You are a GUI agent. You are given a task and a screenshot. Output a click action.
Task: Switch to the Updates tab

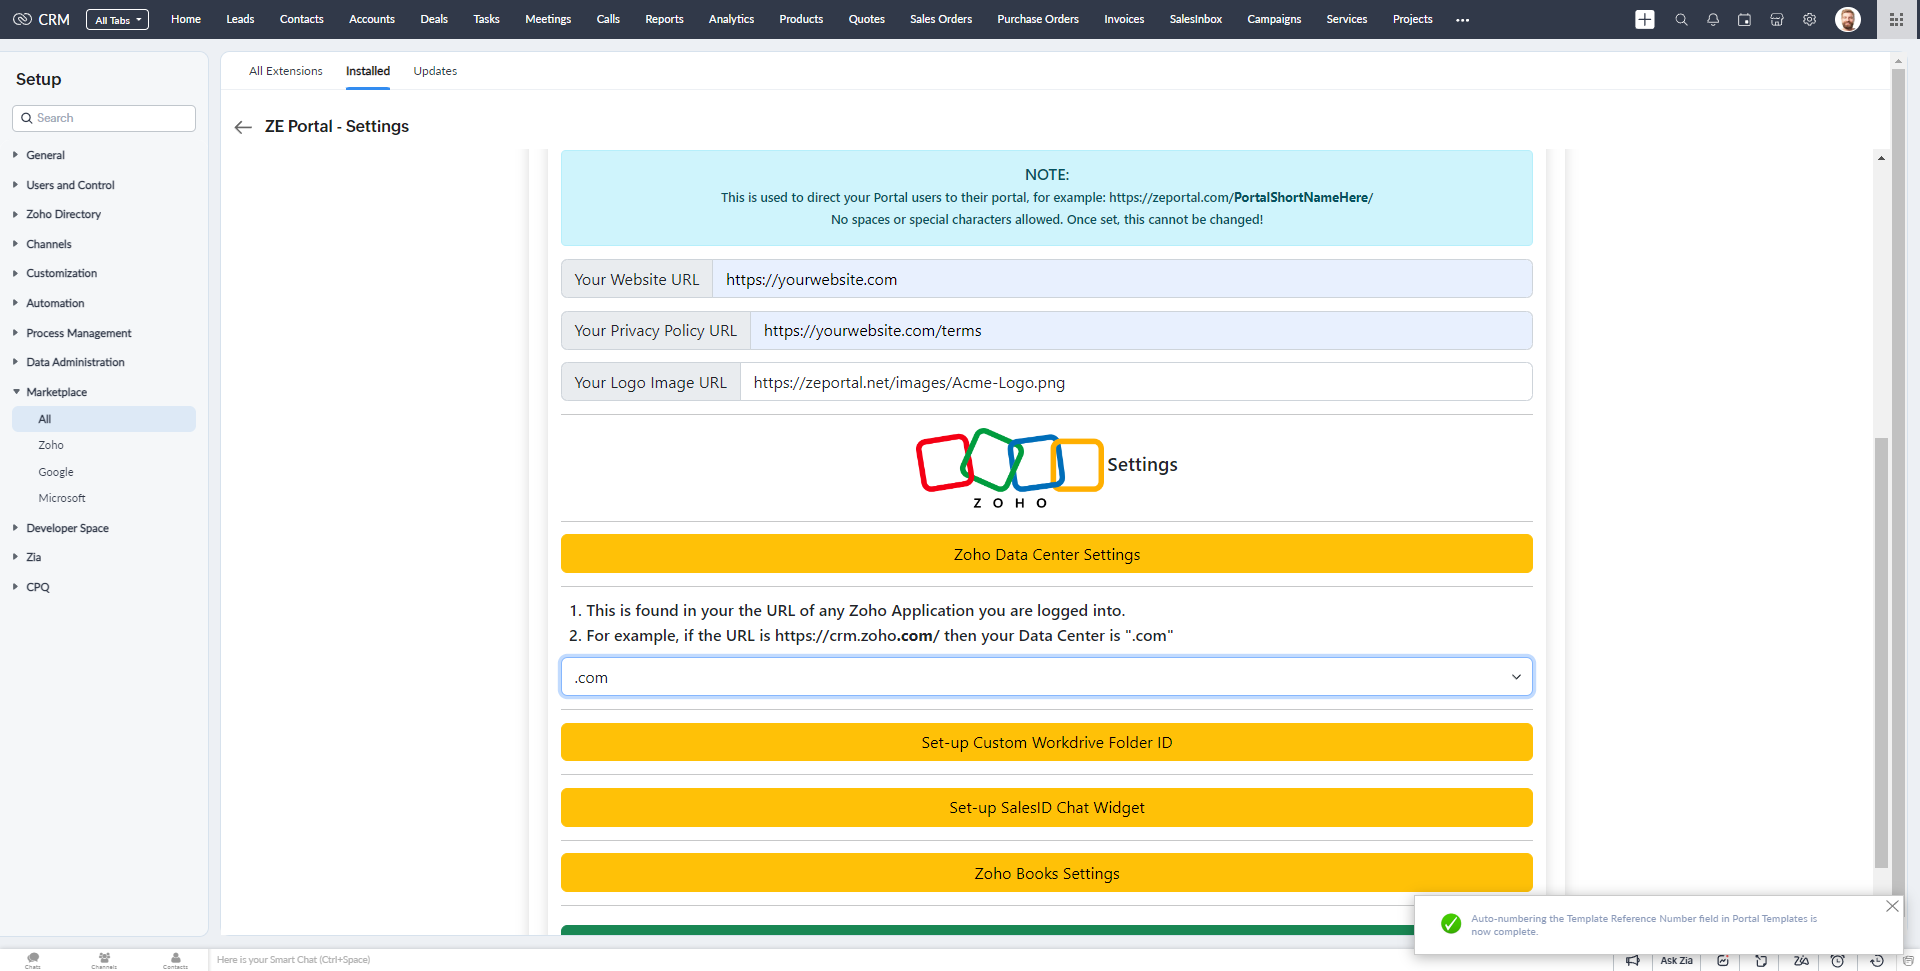tap(435, 71)
